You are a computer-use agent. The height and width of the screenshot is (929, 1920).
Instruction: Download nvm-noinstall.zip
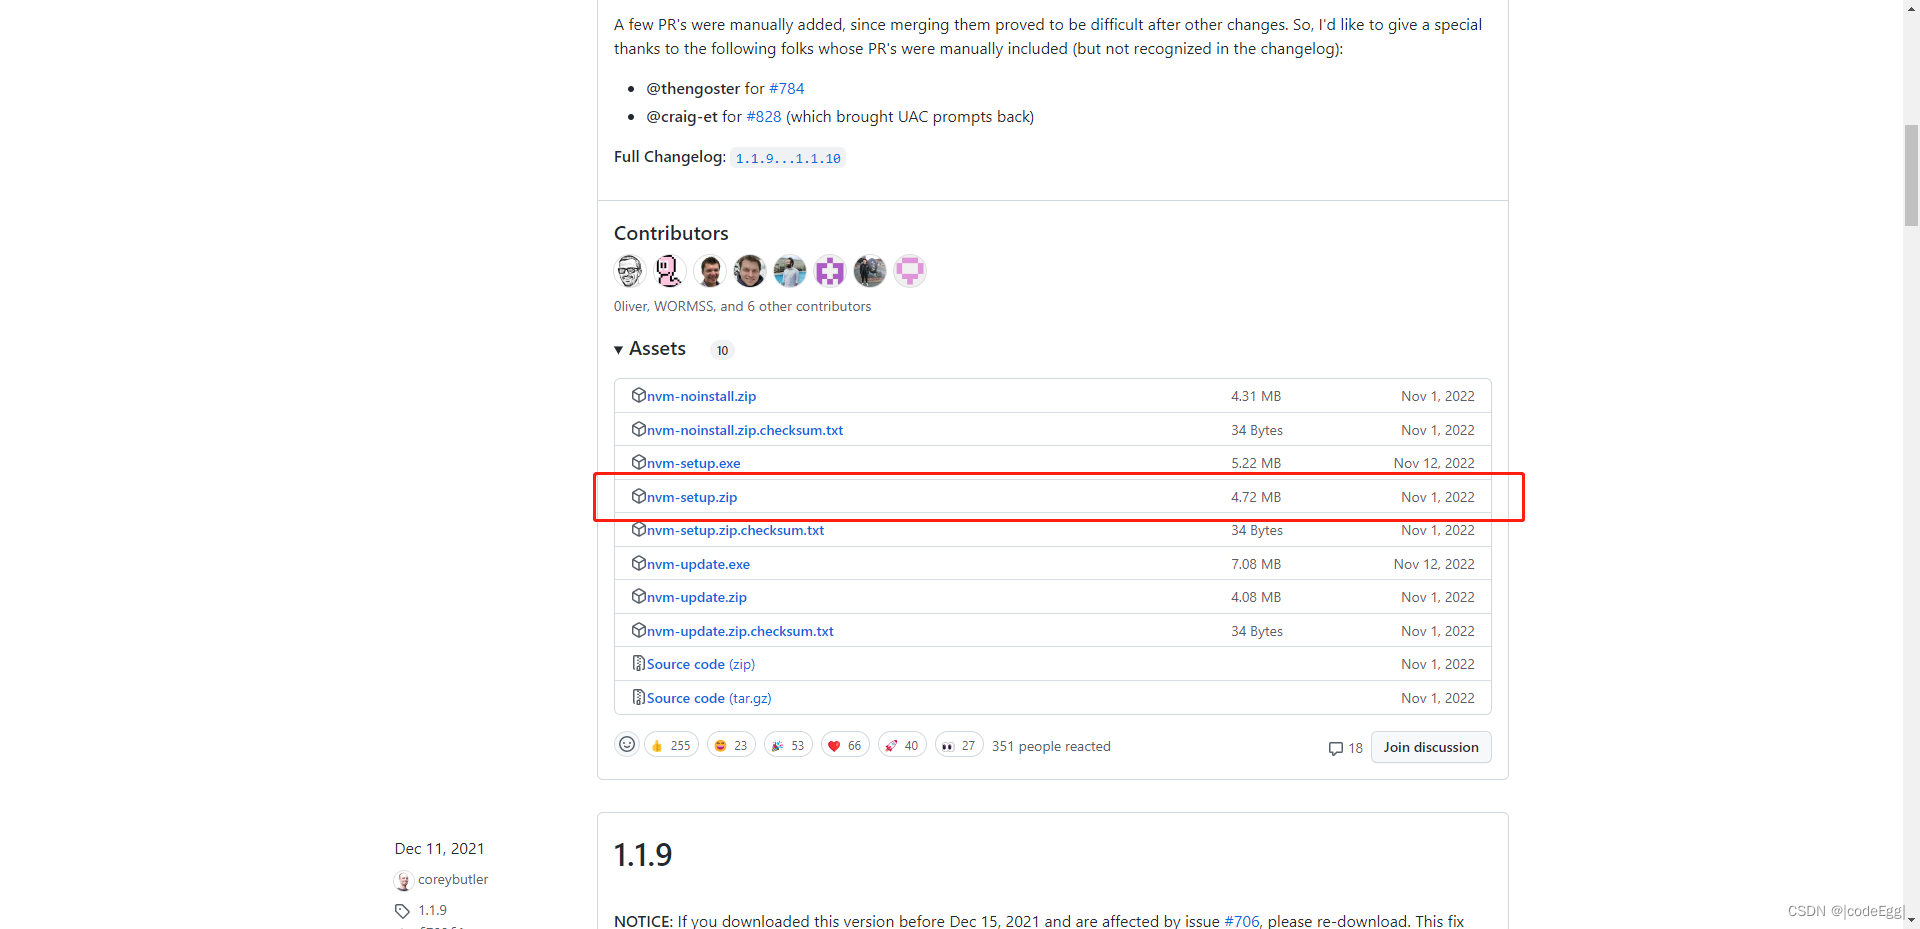click(701, 396)
